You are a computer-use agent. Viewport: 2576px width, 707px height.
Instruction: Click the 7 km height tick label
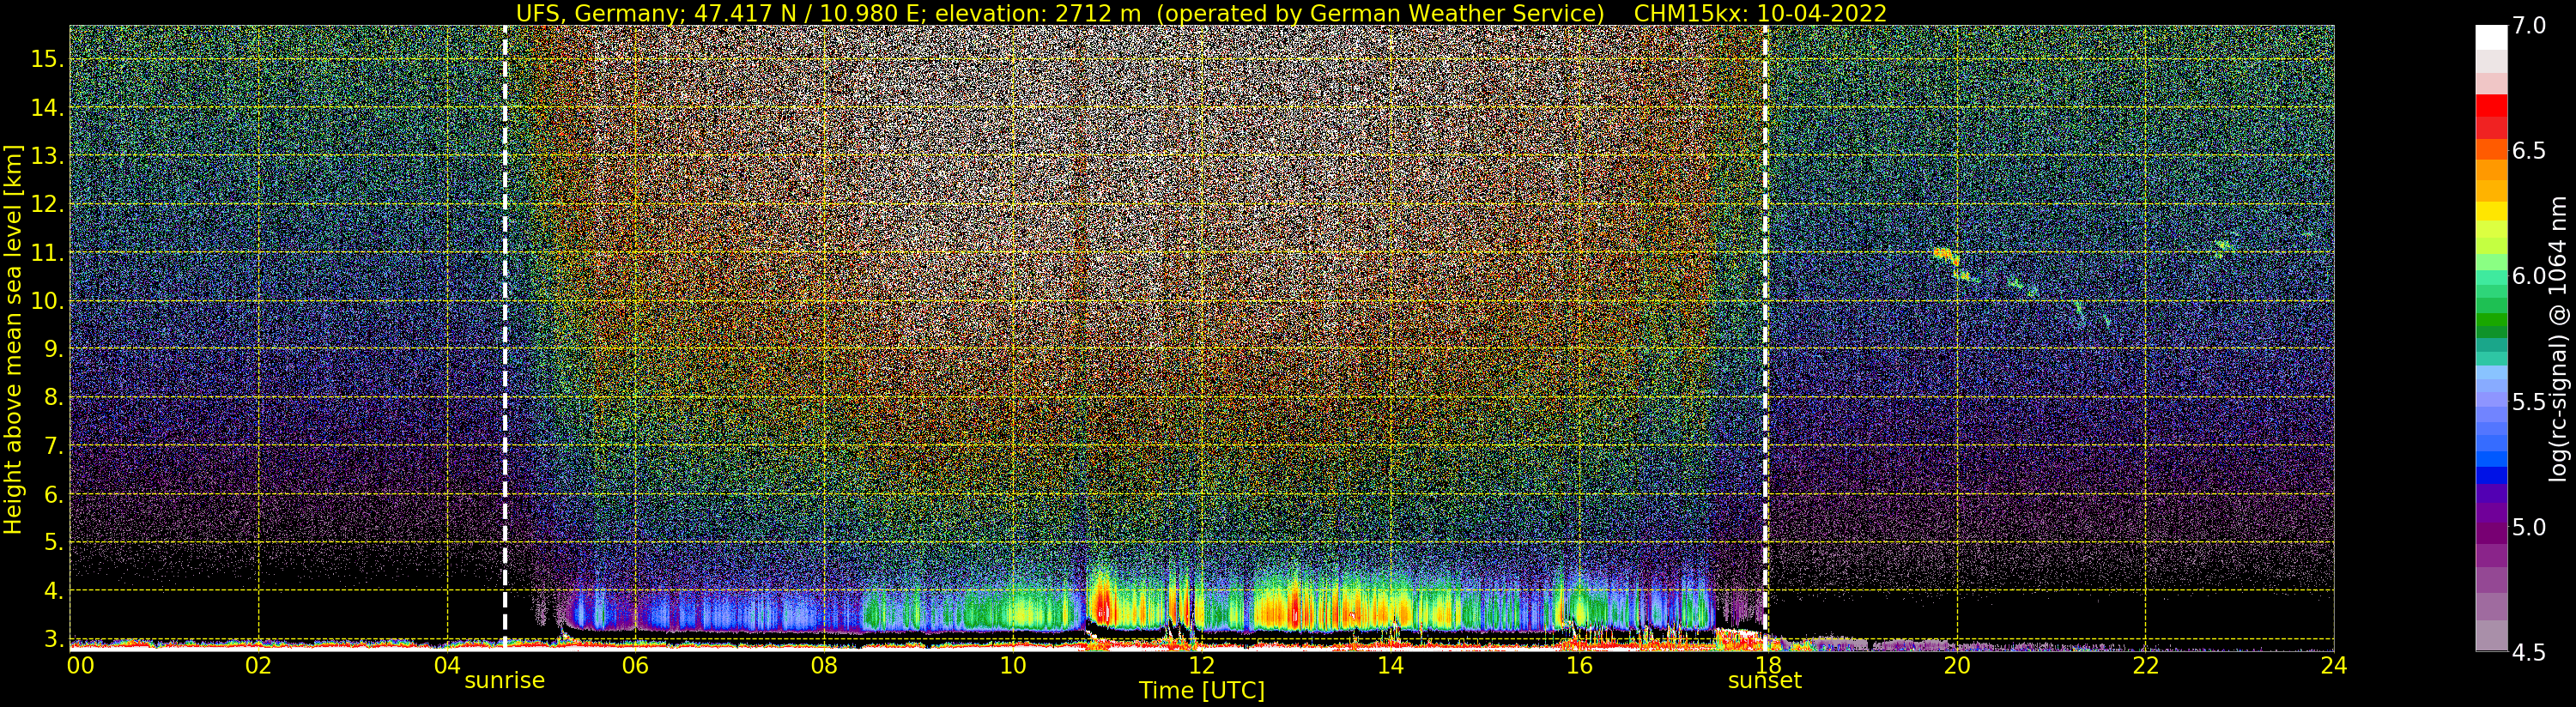coord(52,445)
